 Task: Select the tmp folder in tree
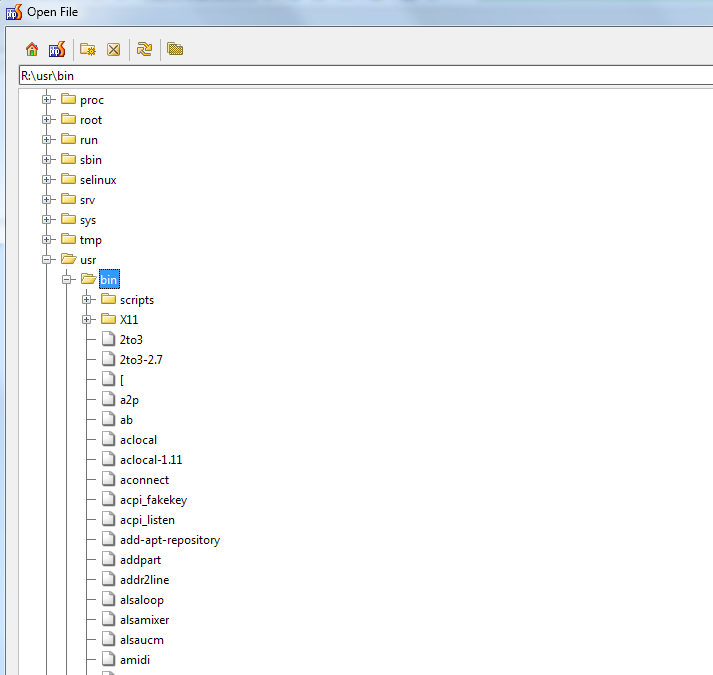(x=90, y=240)
